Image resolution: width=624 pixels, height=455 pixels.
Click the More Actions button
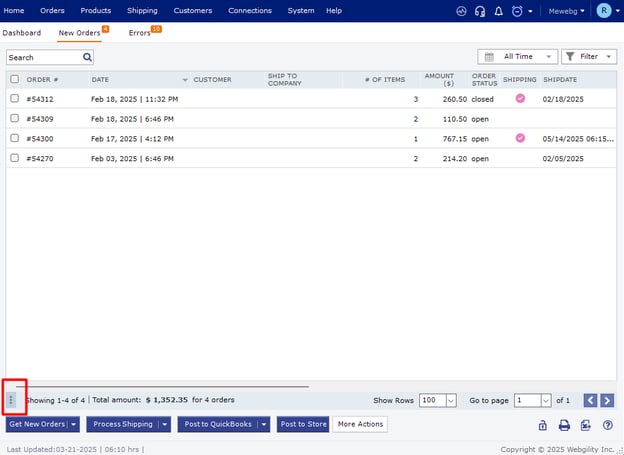click(360, 424)
